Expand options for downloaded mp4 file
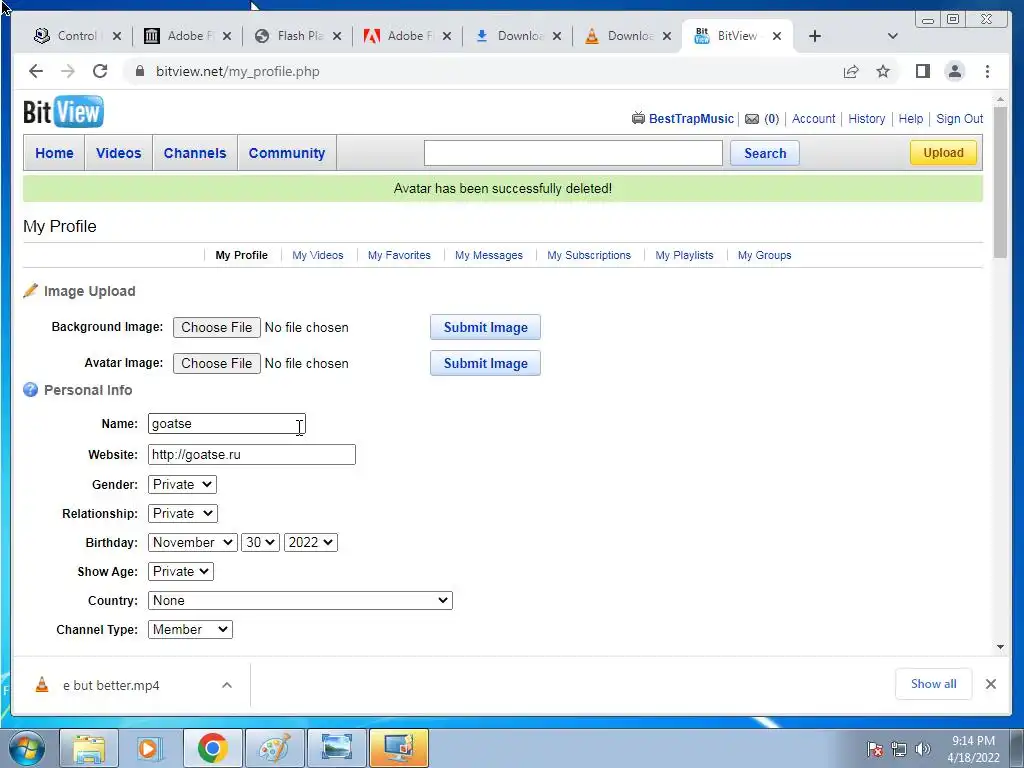 click(x=227, y=685)
